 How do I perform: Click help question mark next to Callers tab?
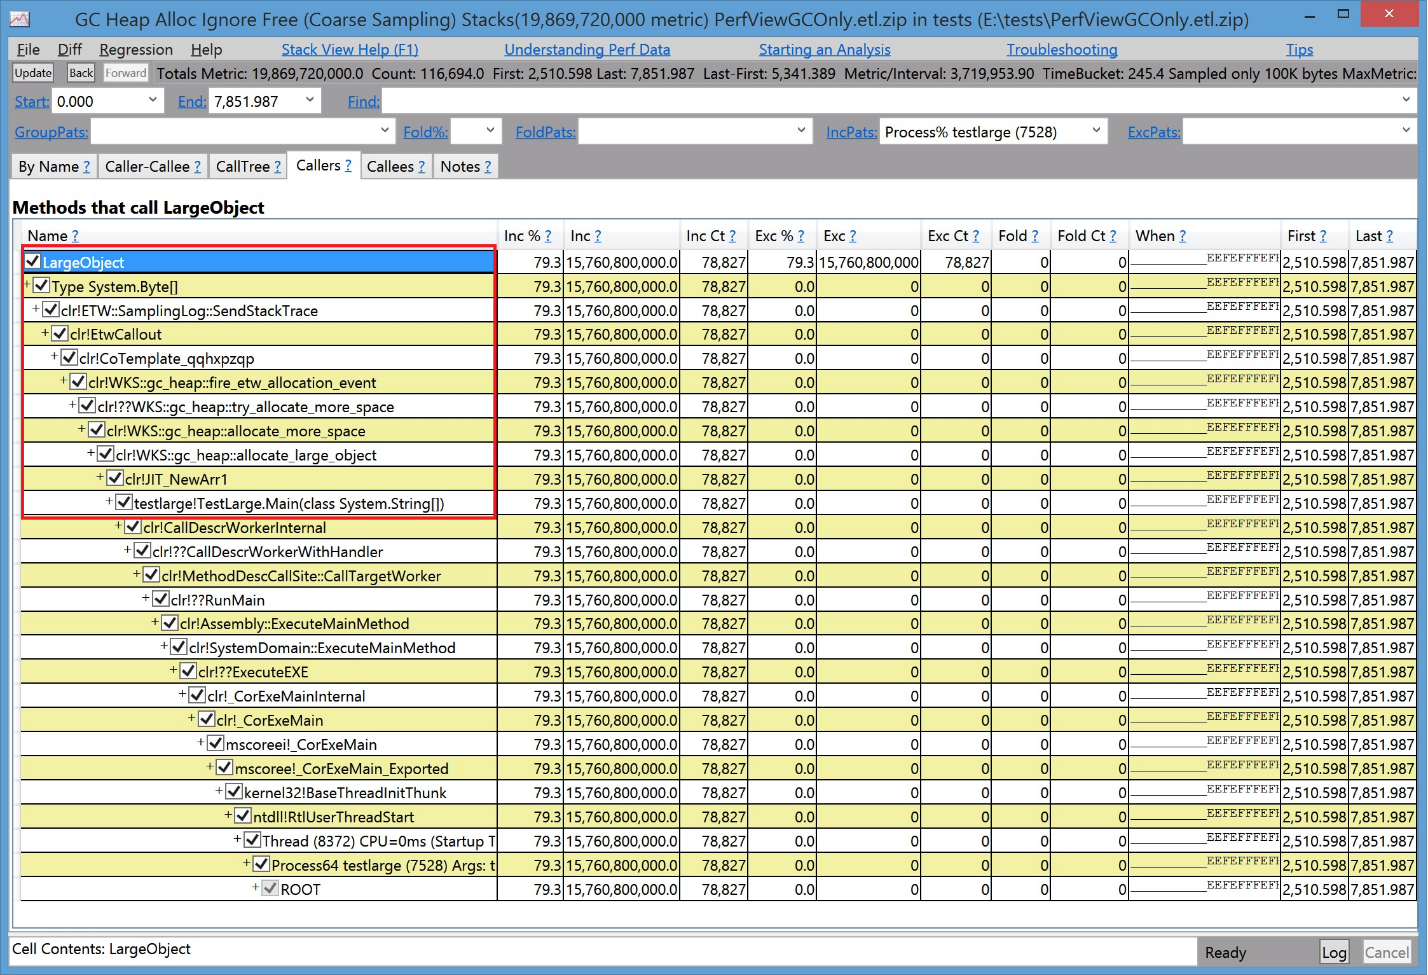[x=348, y=166]
